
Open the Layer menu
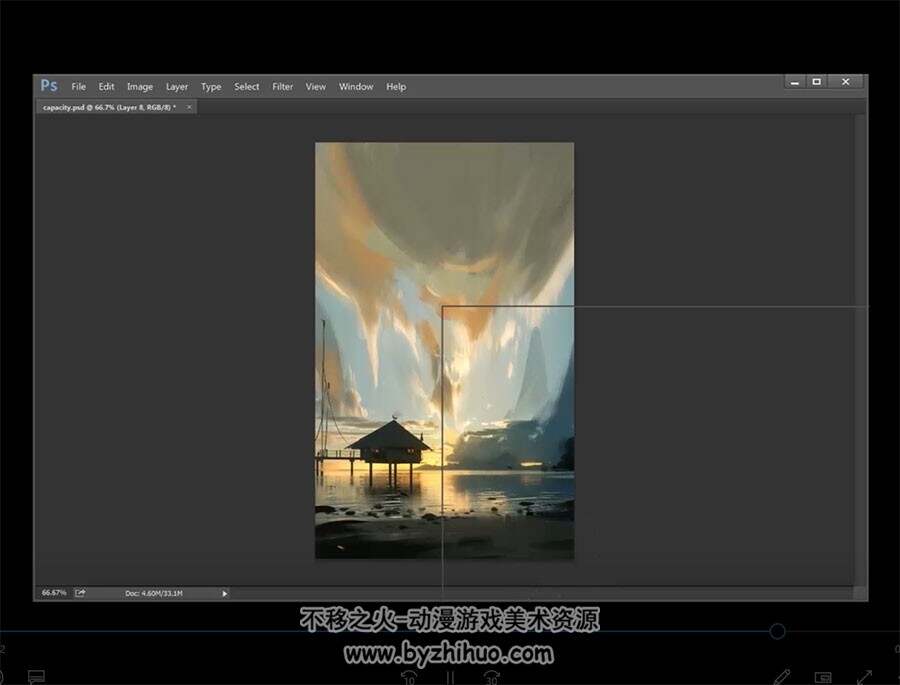[177, 87]
